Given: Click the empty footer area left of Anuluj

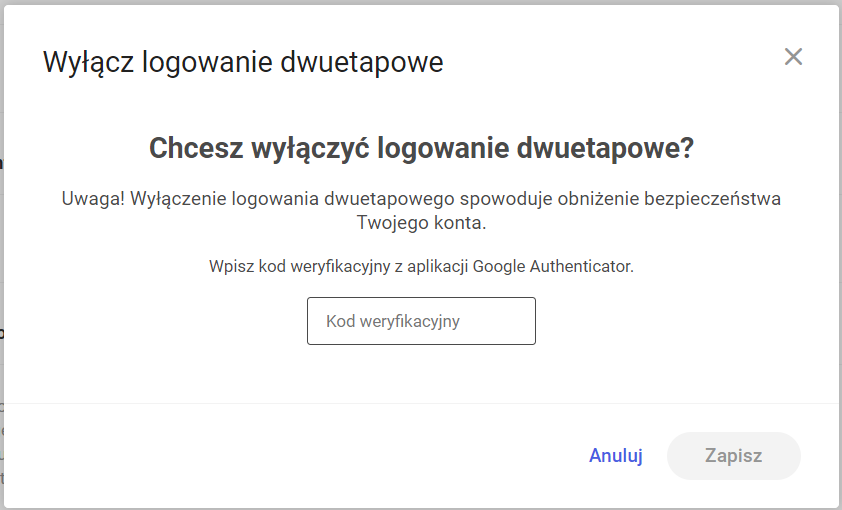Looking at the screenshot, I should [295, 455].
